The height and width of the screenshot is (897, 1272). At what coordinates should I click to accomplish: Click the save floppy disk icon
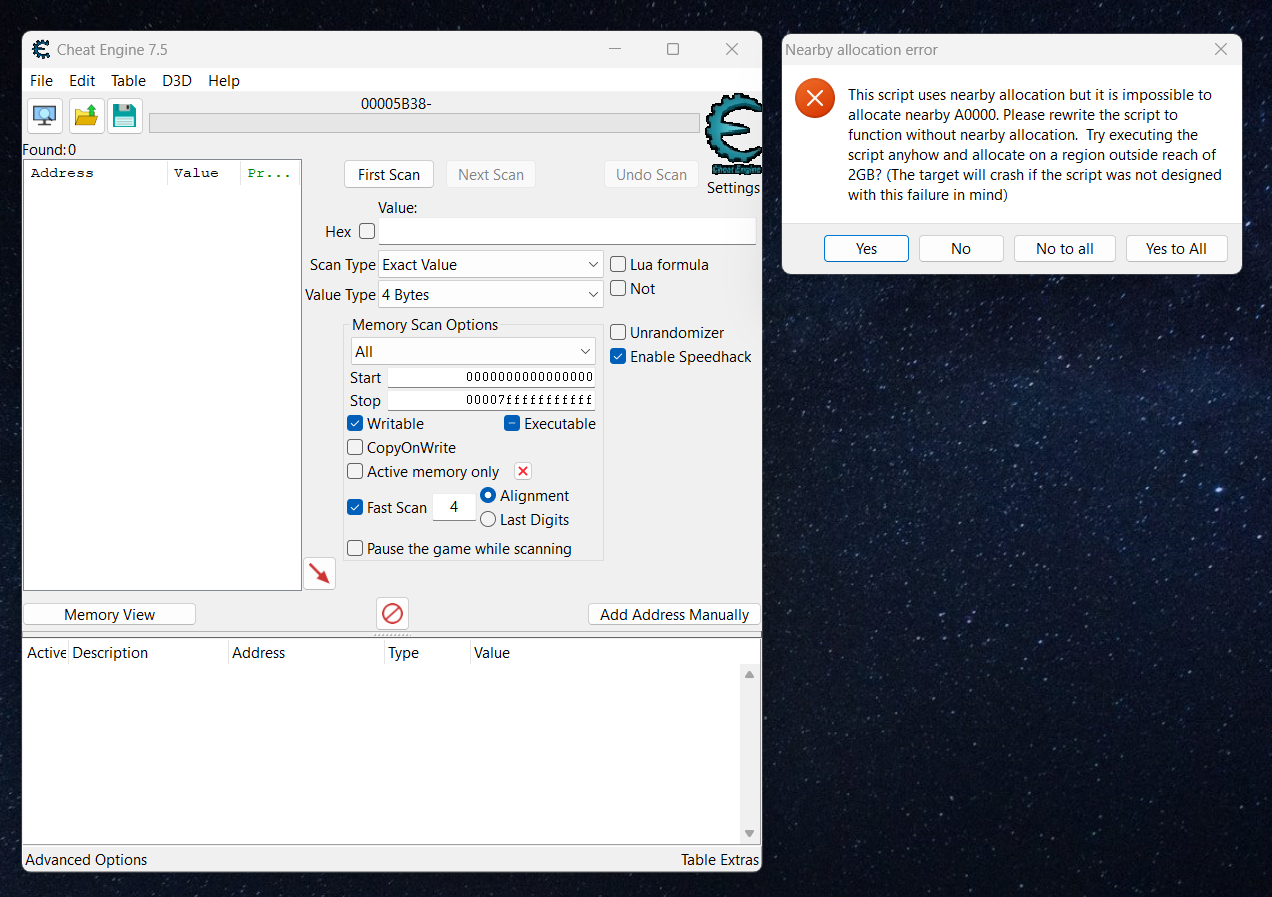point(124,115)
